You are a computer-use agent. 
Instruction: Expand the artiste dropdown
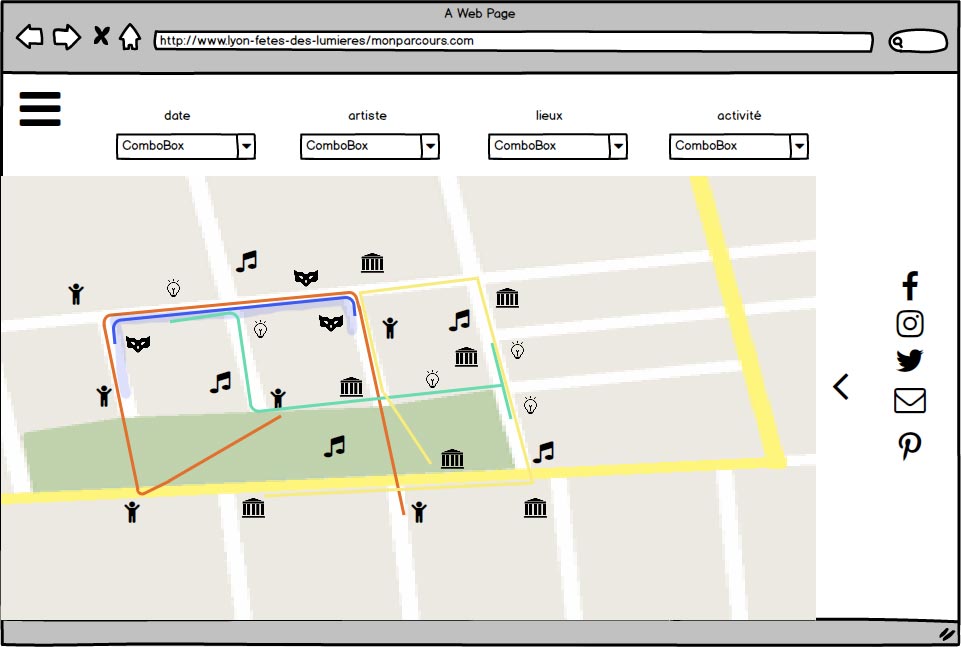click(429, 146)
